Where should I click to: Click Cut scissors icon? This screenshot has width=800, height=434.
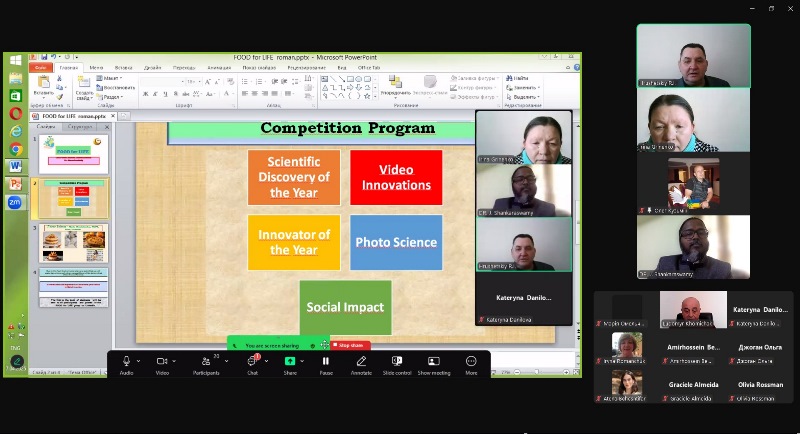[59, 79]
